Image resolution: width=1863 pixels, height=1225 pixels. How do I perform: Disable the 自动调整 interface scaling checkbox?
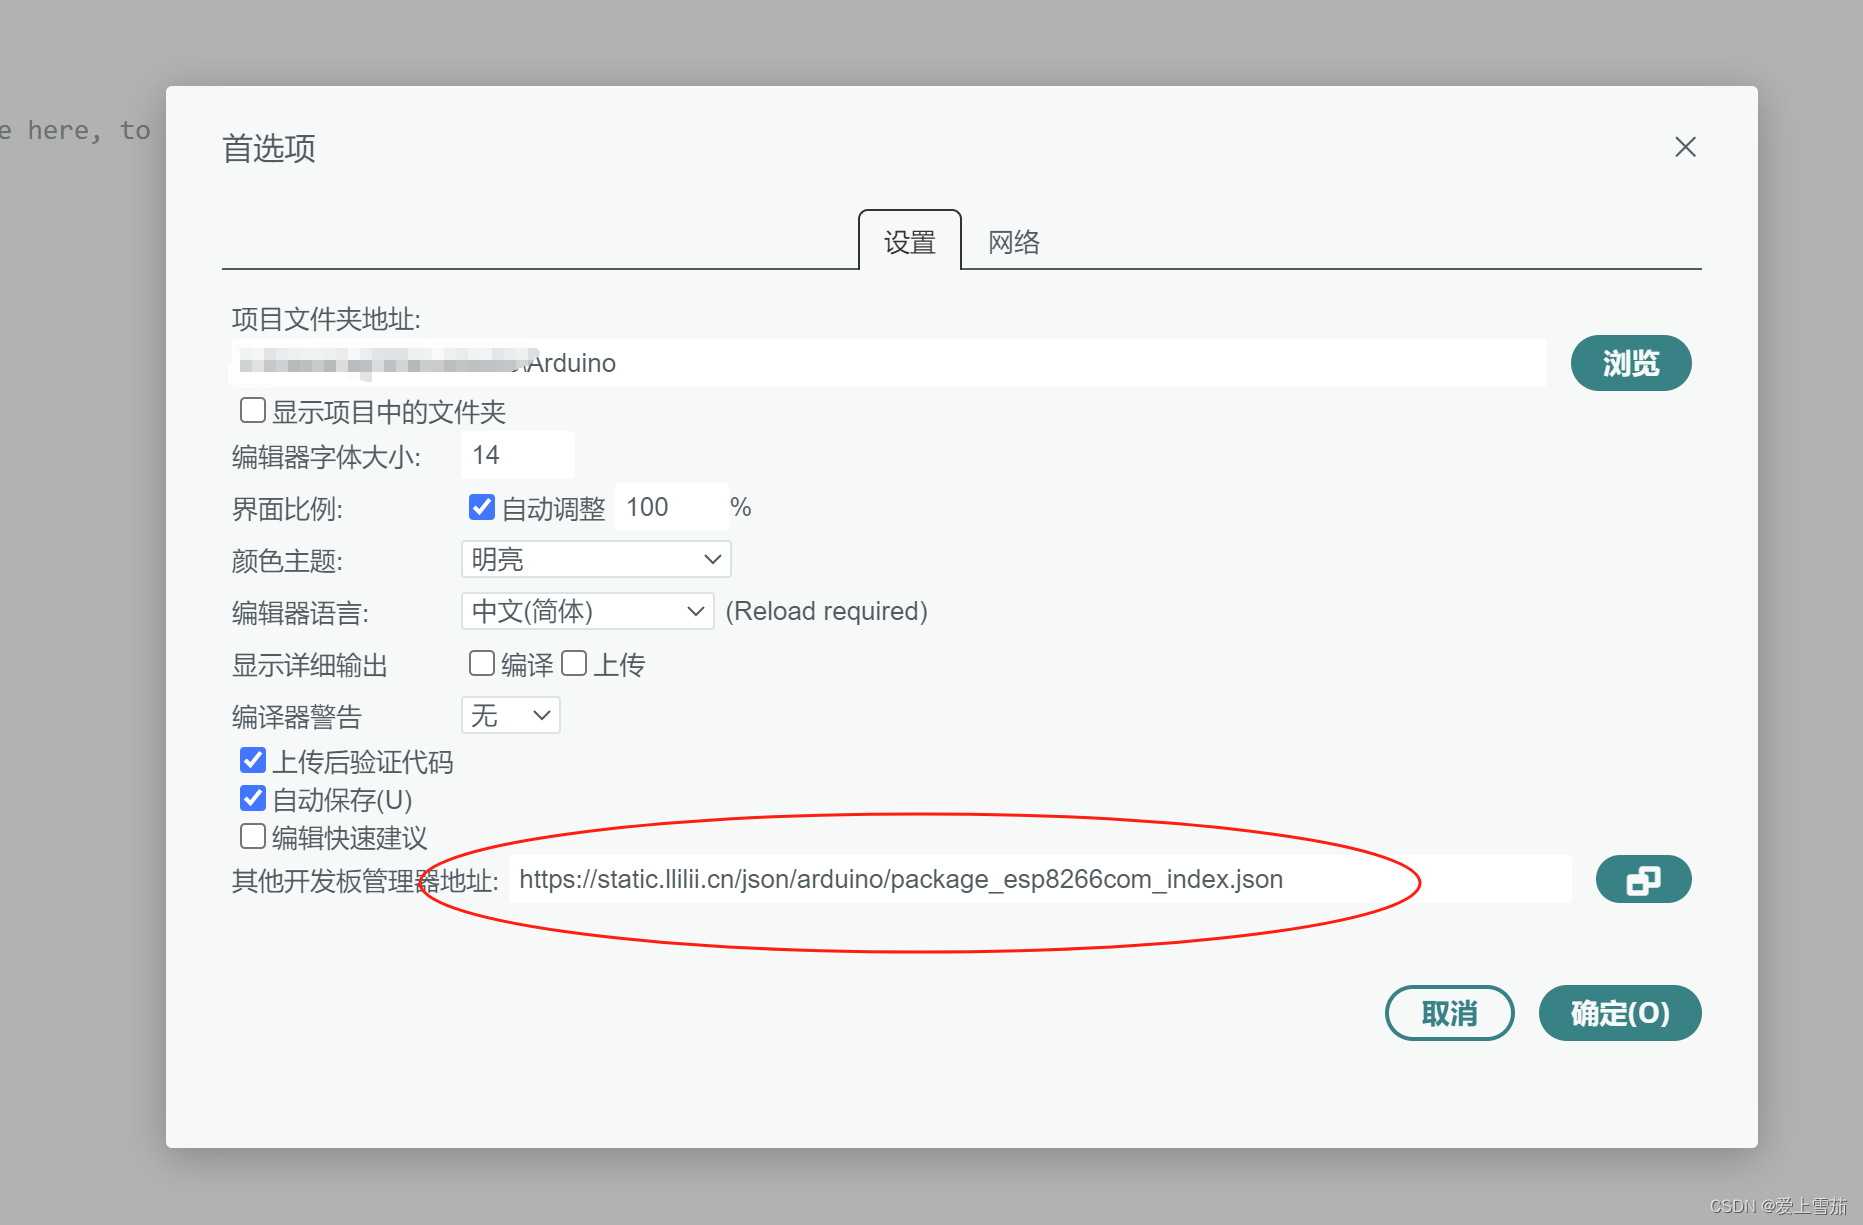click(481, 507)
